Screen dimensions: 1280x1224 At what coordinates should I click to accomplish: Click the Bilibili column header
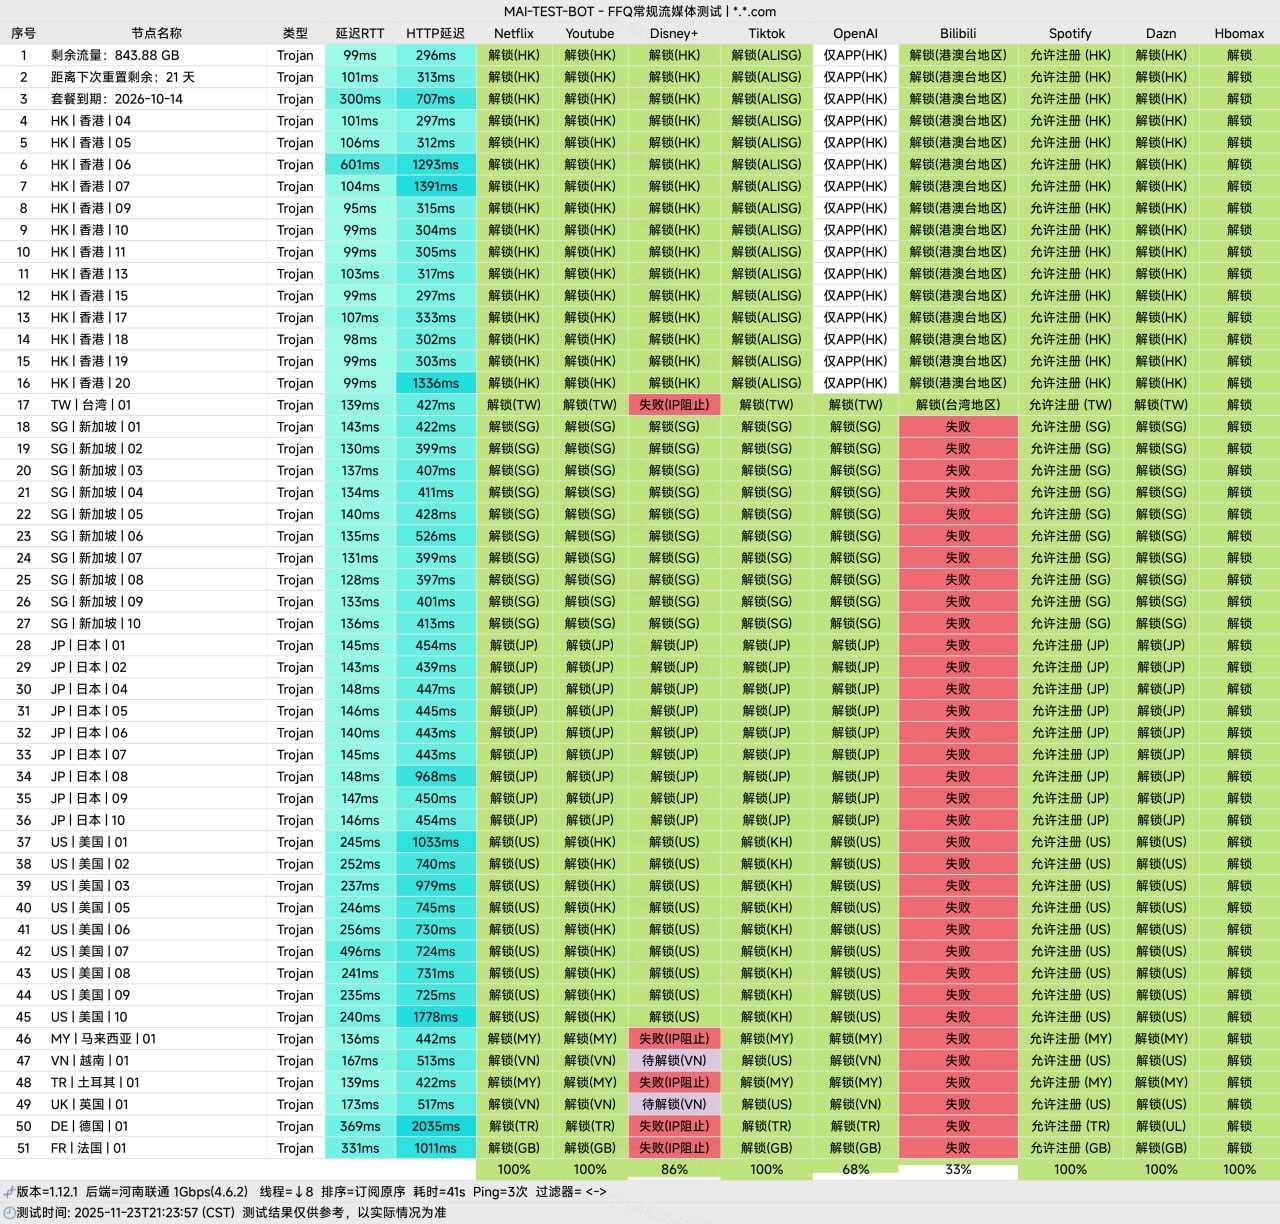tap(958, 33)
